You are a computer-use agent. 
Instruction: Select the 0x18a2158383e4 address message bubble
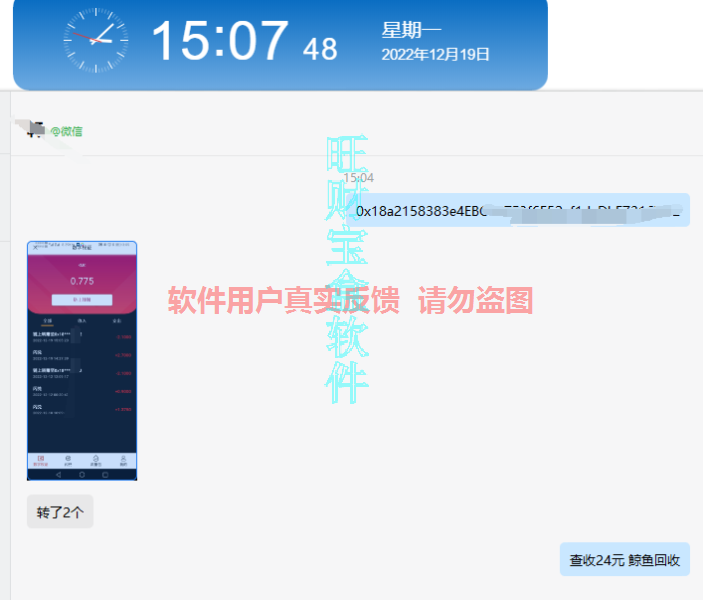(518, 211)
